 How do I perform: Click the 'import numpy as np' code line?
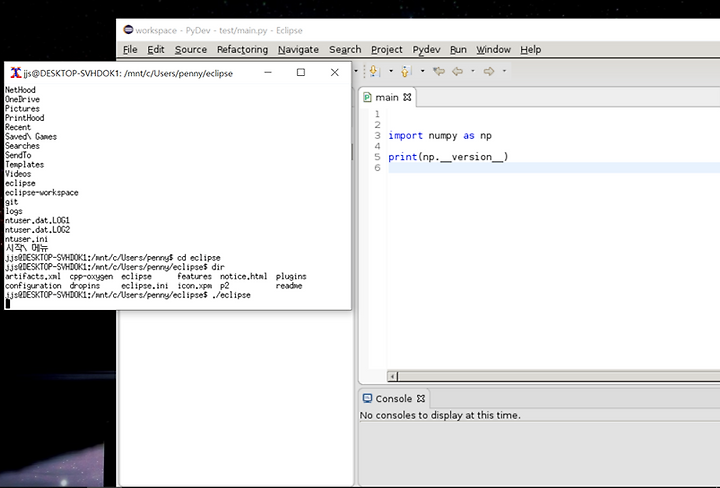pos(440,135)
